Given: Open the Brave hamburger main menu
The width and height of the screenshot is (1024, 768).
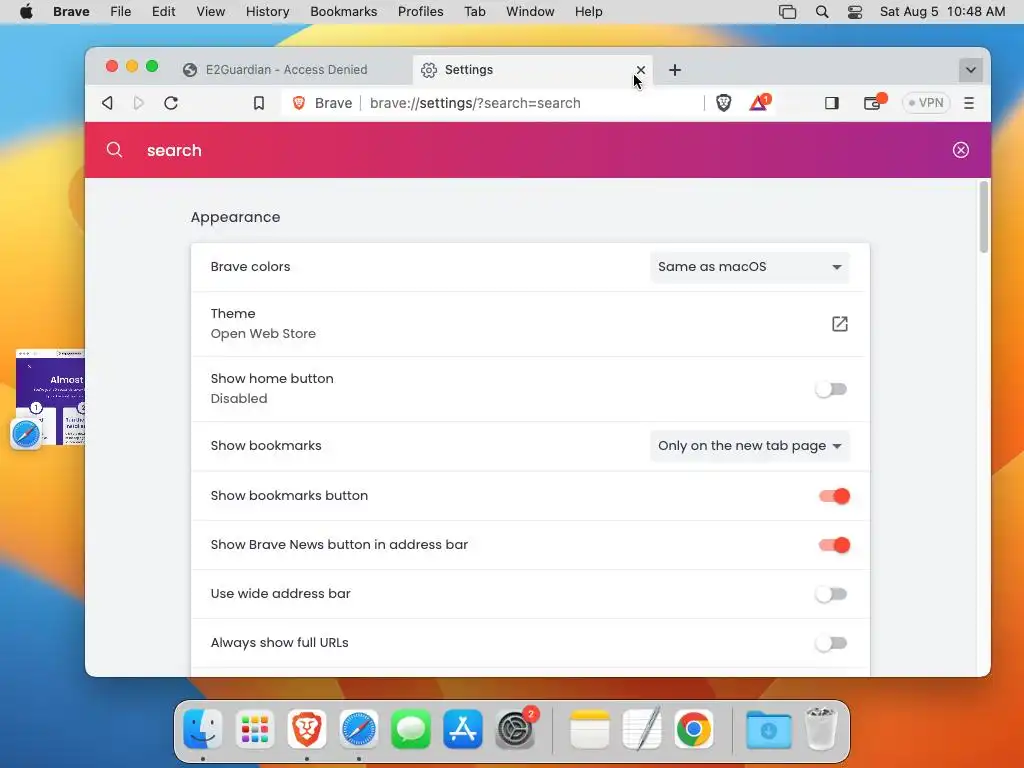Looking at the screenshot, I should pos(968,103).
